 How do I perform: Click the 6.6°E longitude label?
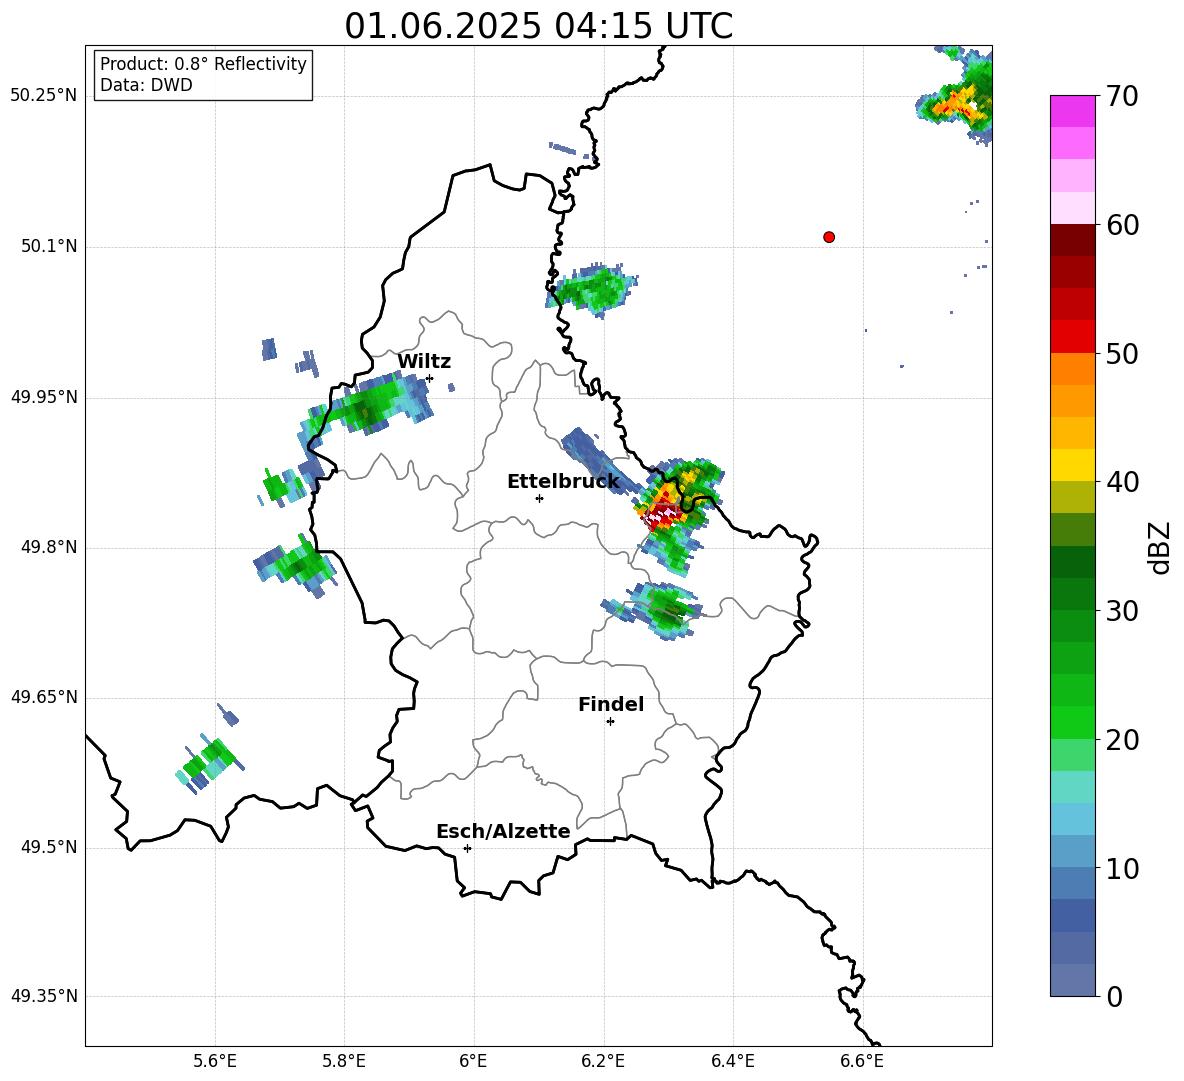pos(862,1061)
